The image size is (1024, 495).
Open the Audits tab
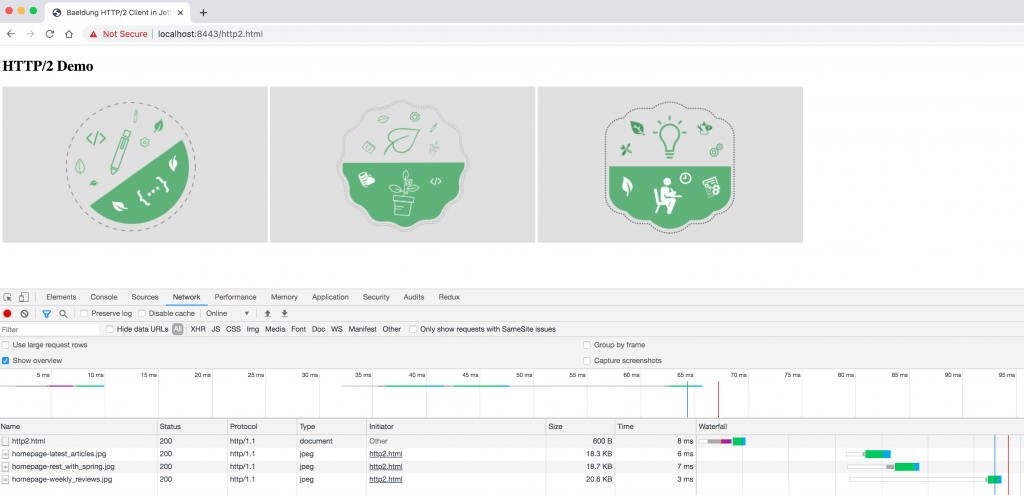tap(414, 297)
